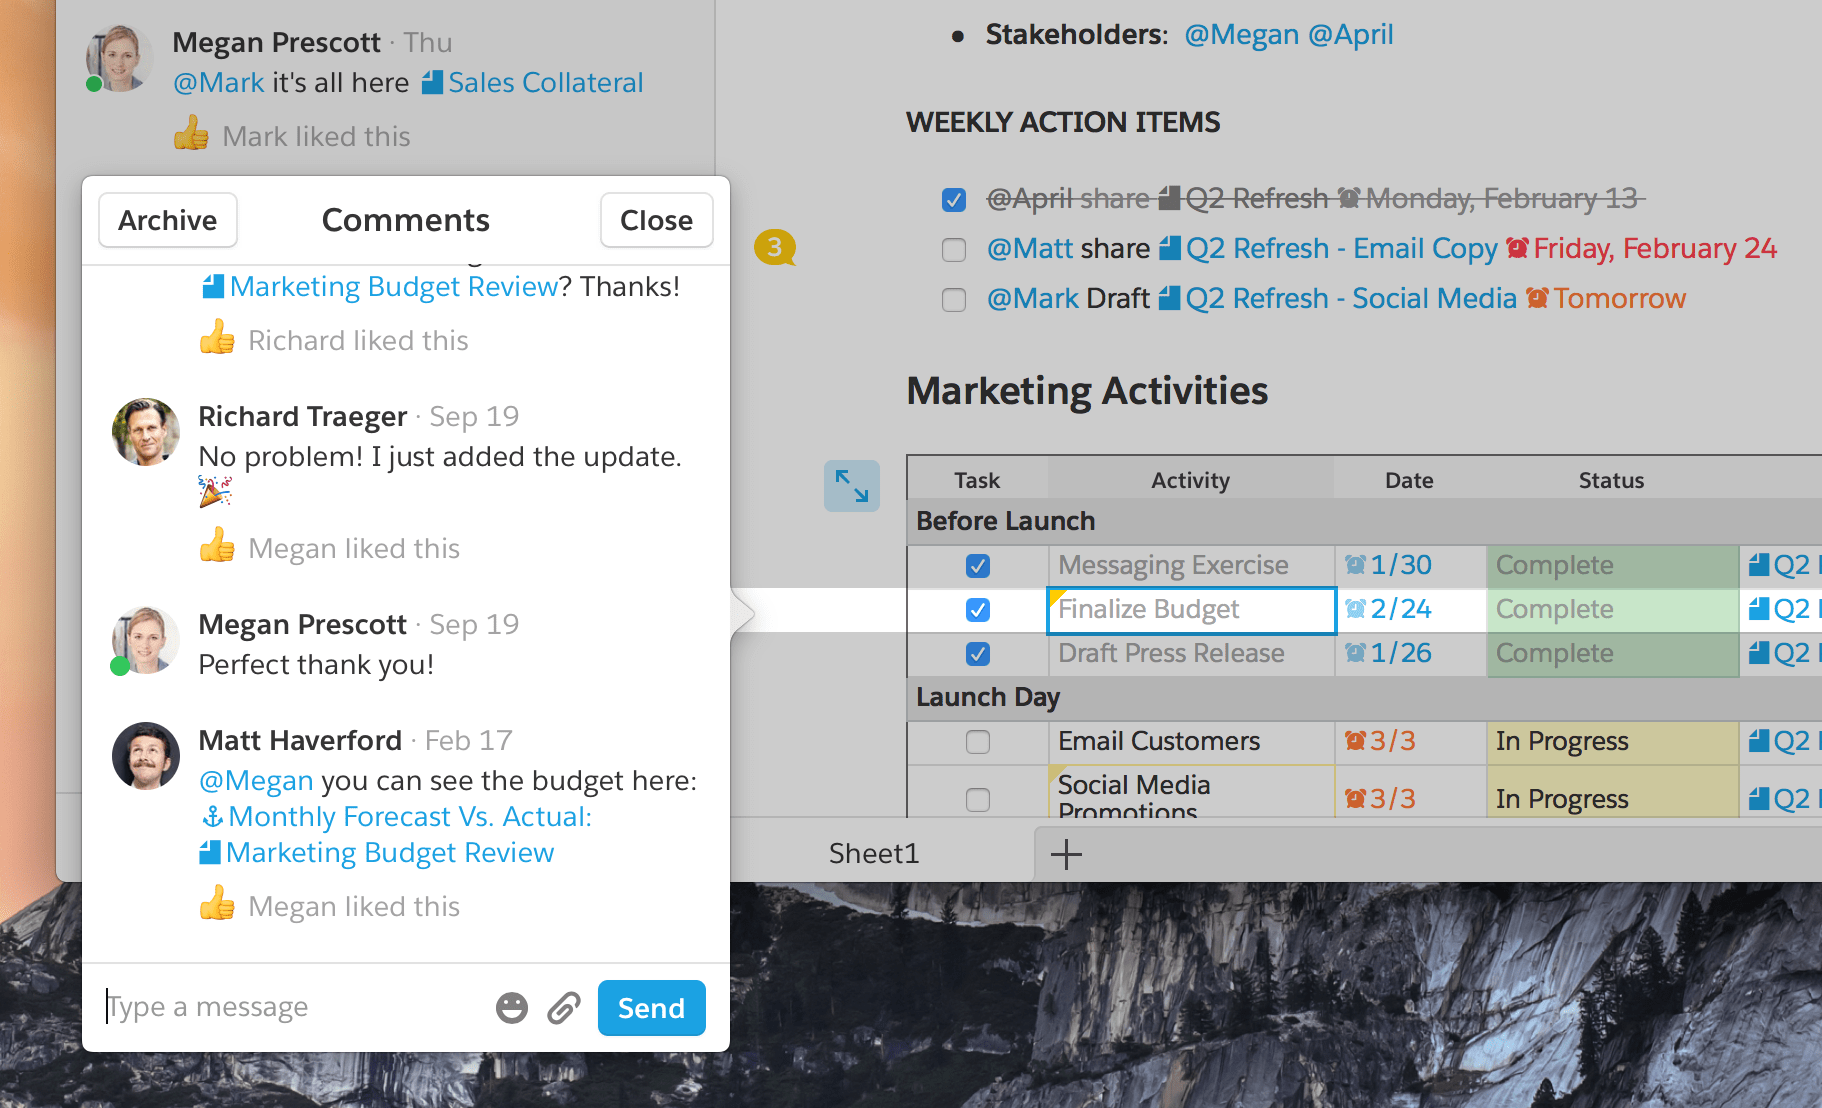1822x1108 pixels.
Task: Uncheck the Finalize Budget task checkbox
Action: [x=978, y=610]
